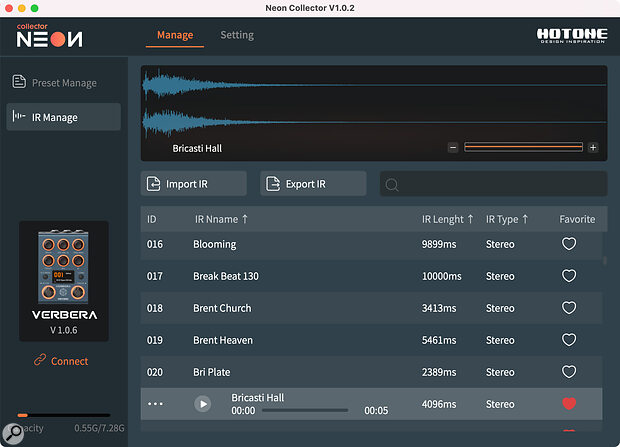Click into the IR search field
This screenshot has width=620, height=447.
[493, 184]
